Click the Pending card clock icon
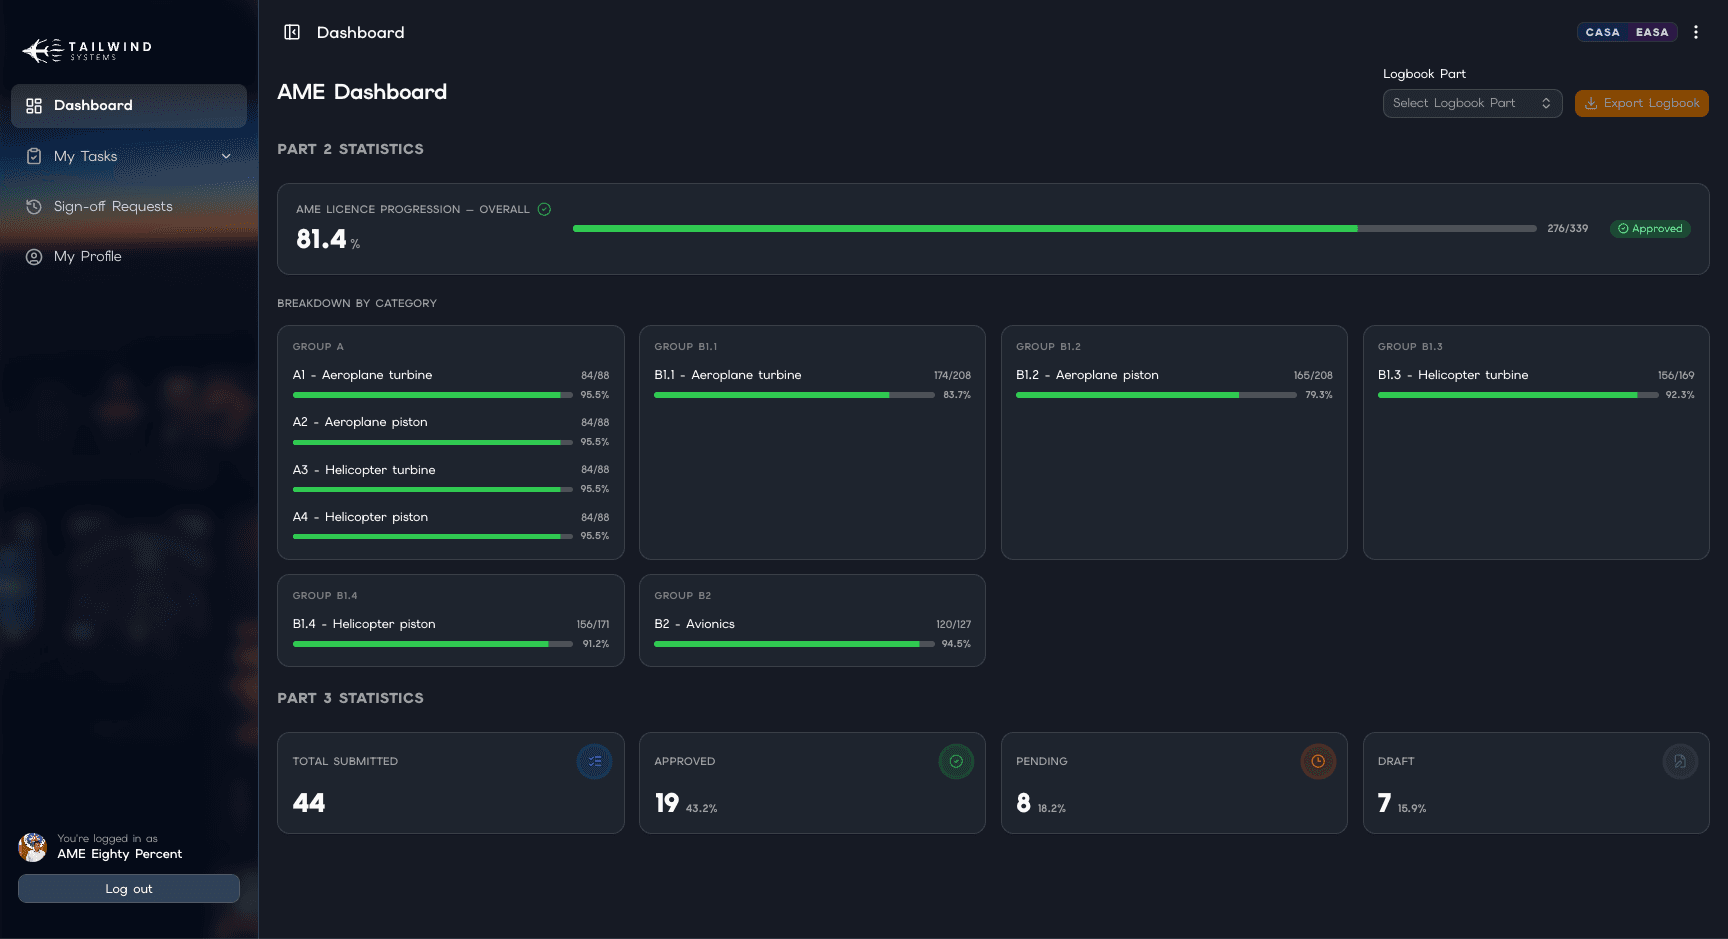1728x939 pixels. coord(1318,761)
